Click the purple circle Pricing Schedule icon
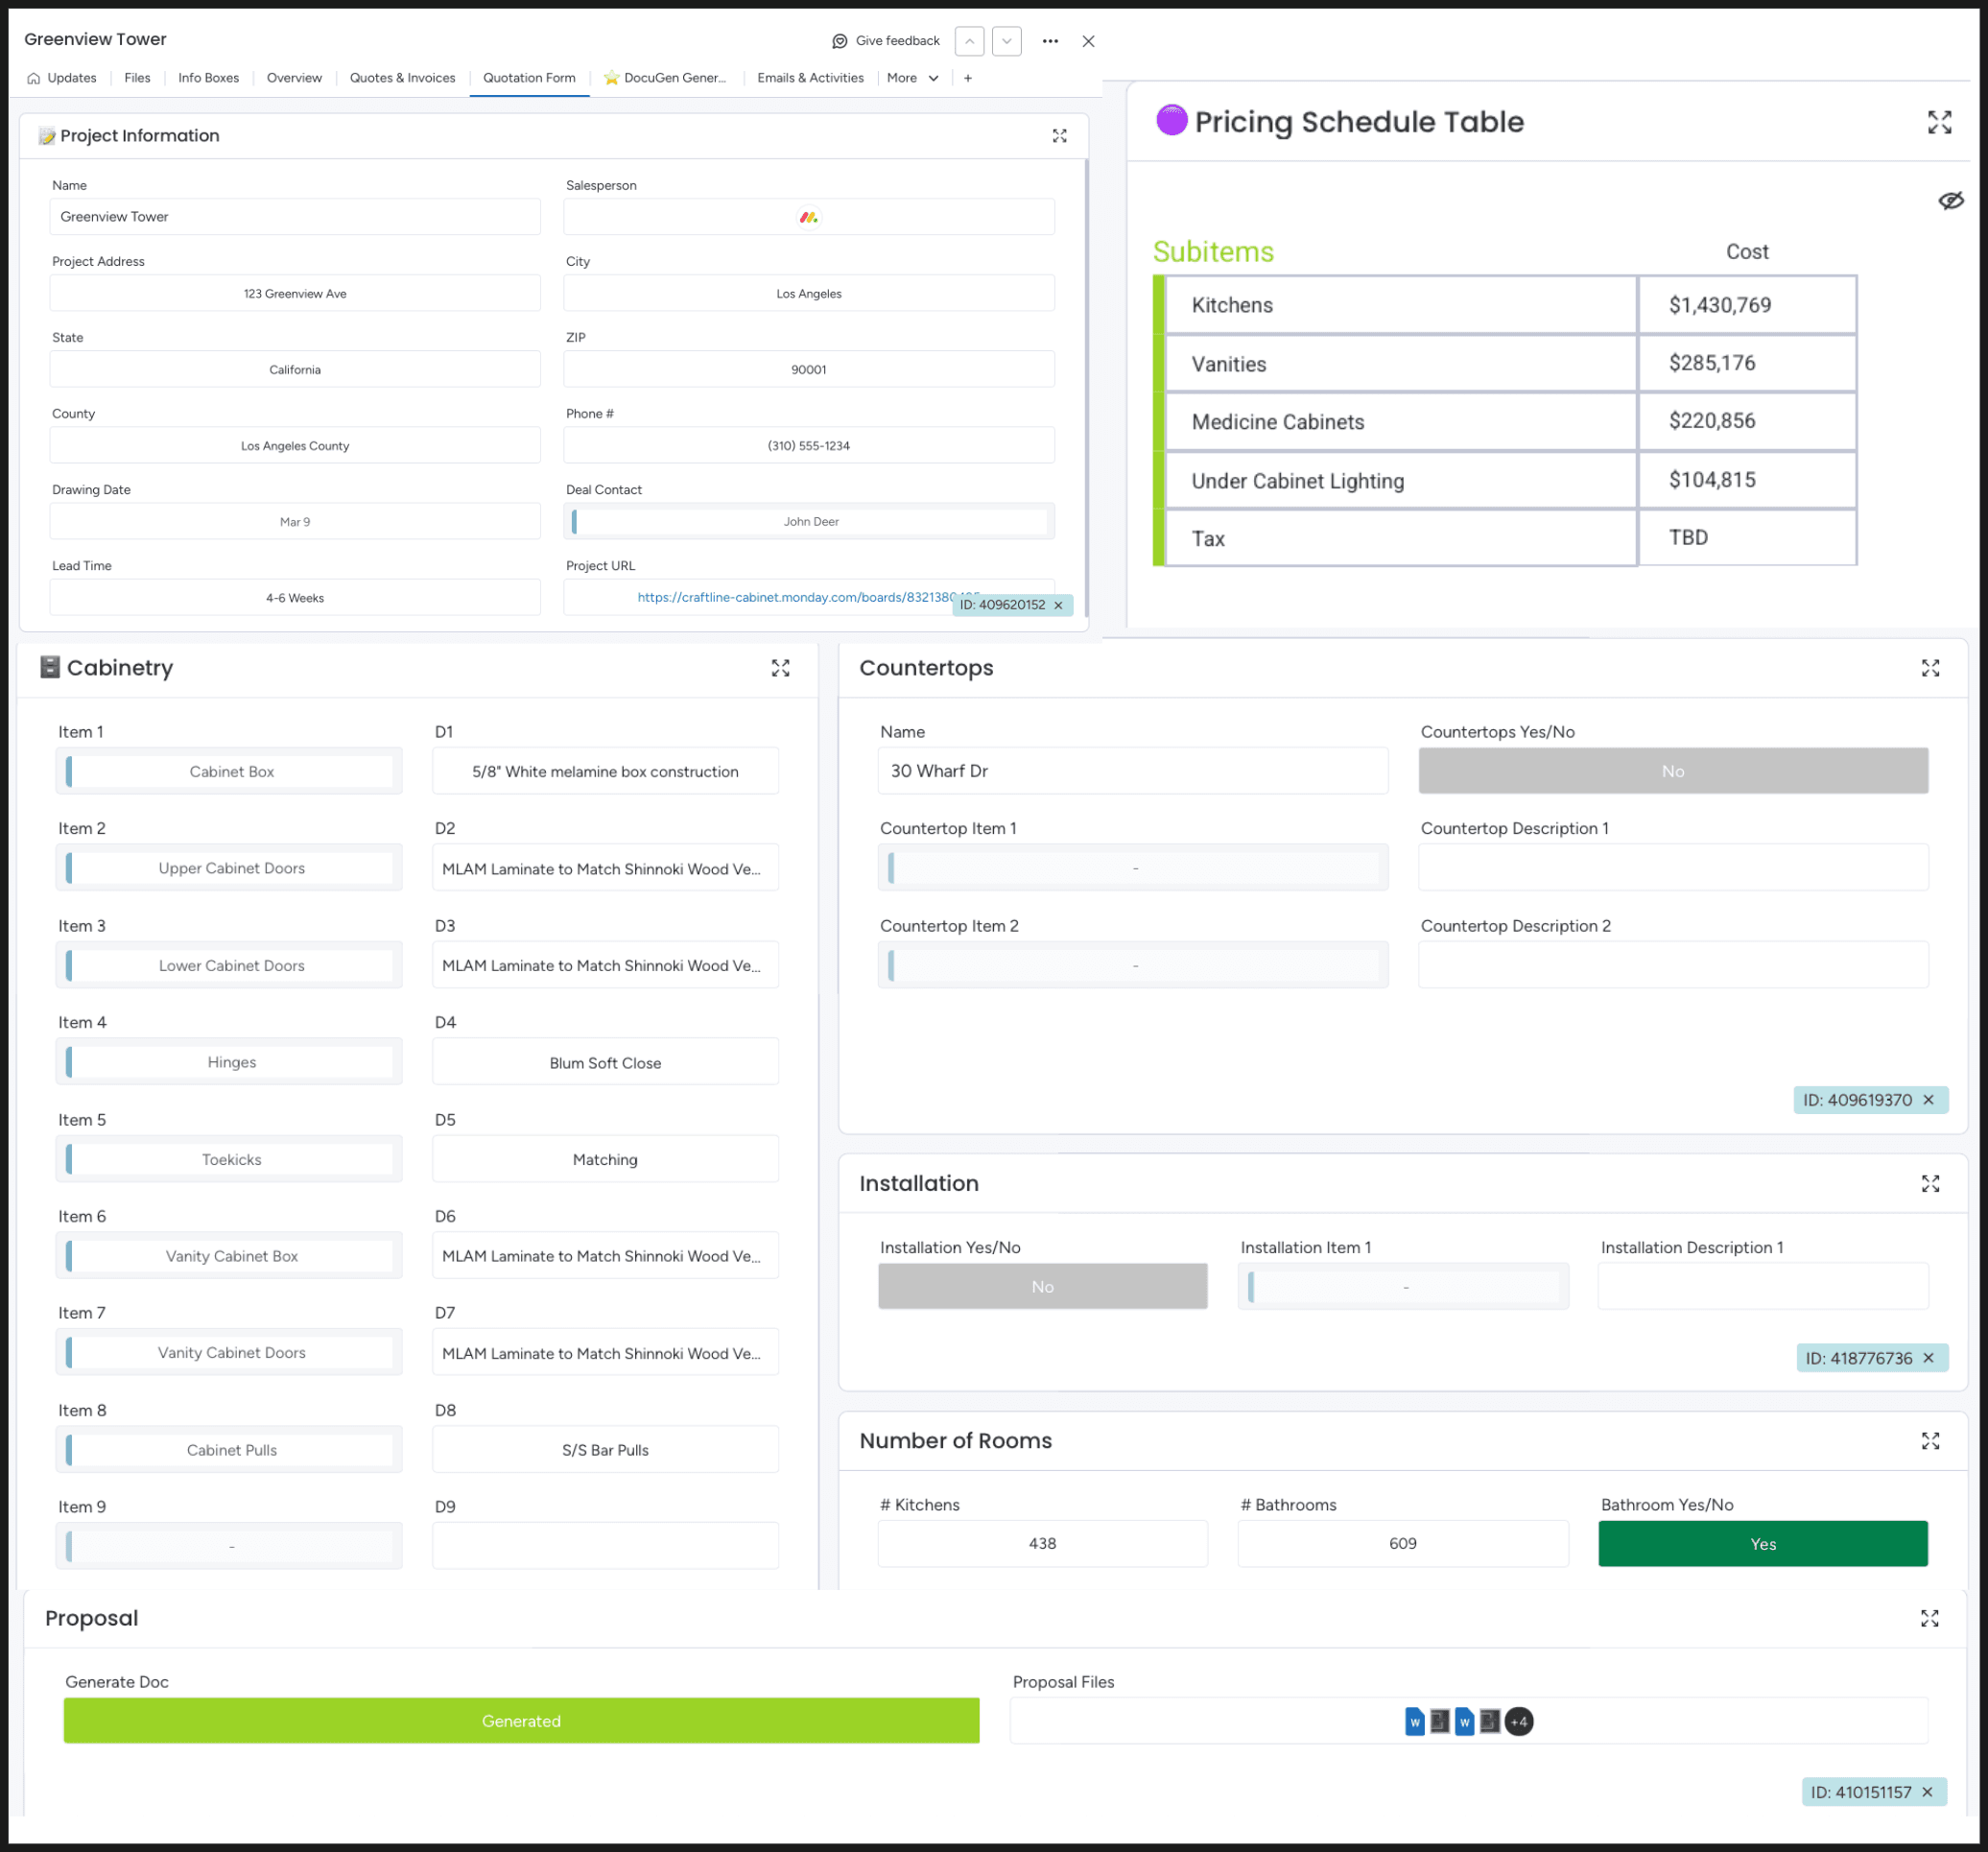1988x1852 pixels. point(1171,120)
